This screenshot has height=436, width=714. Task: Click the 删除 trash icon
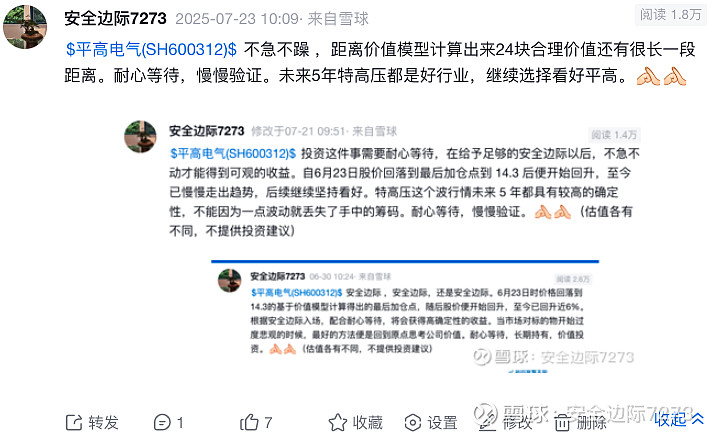pyautogui.click(x=562, y=422)
